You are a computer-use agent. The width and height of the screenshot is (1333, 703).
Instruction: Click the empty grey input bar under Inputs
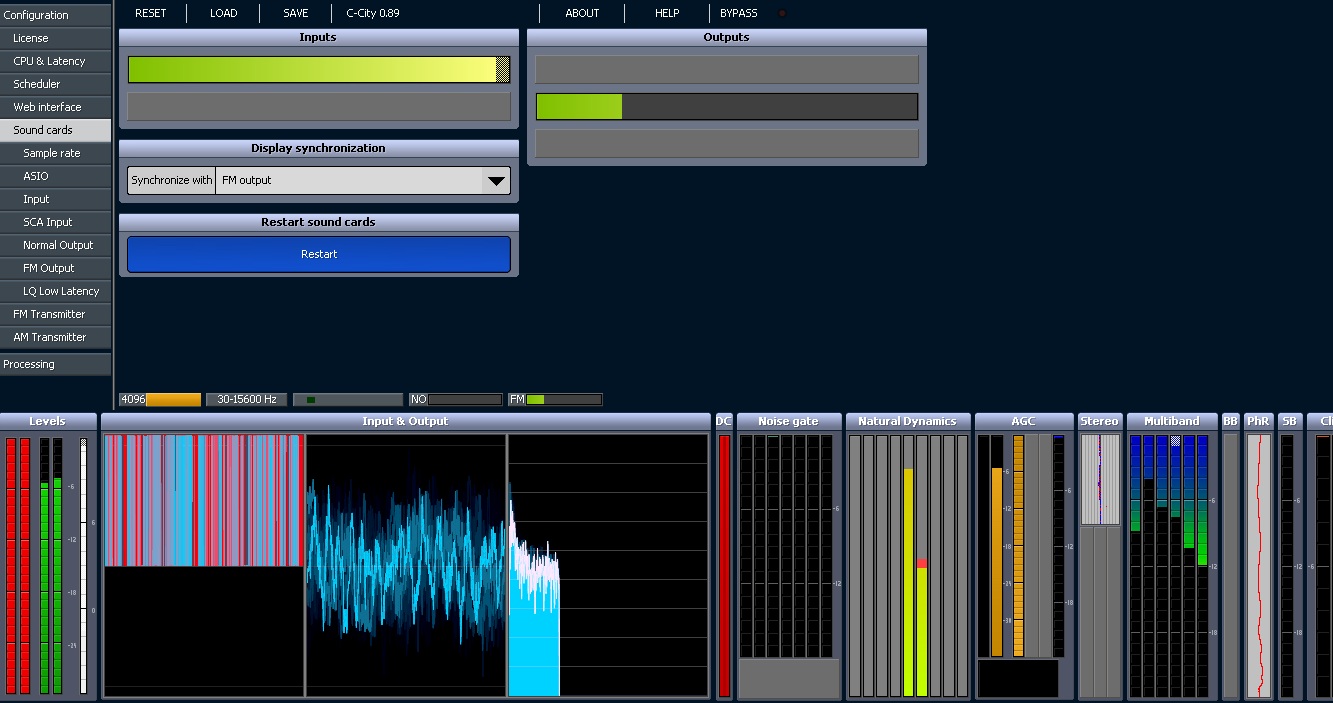[319, 107]
